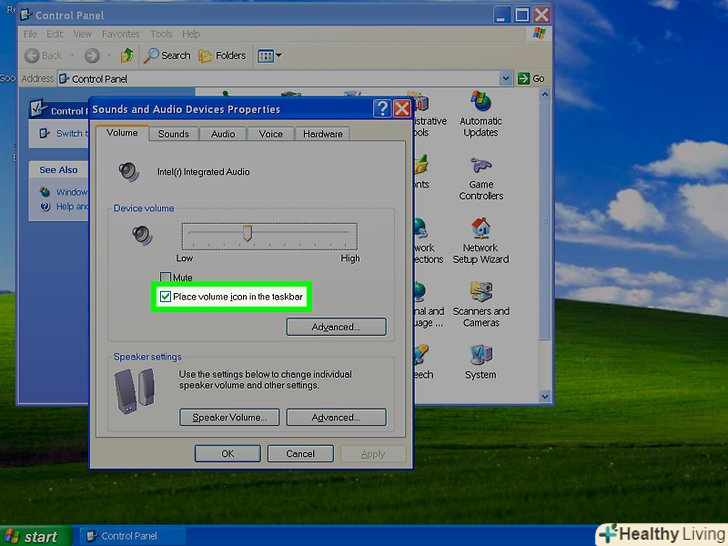Click Cancel in the dialog

coord(300,454)
